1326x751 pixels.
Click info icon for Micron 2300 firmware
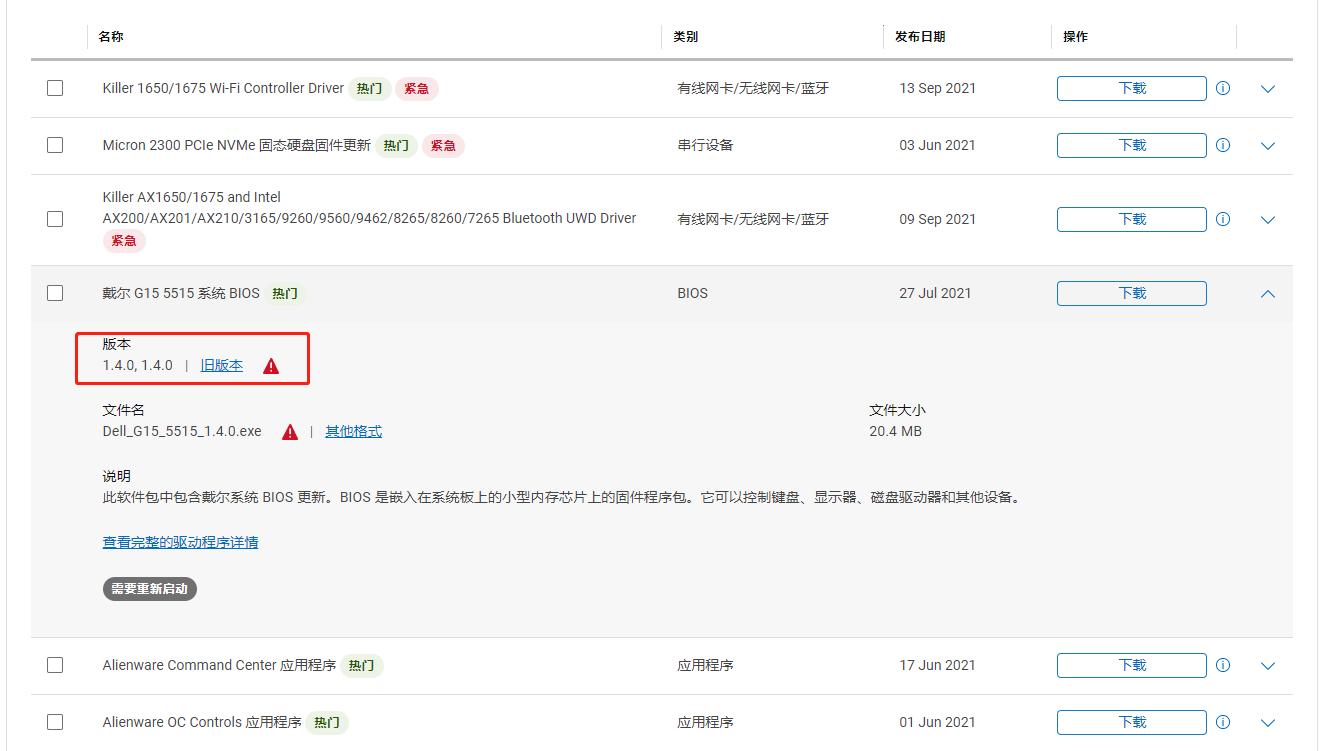pyautogui.click(x=1222, y=145)
